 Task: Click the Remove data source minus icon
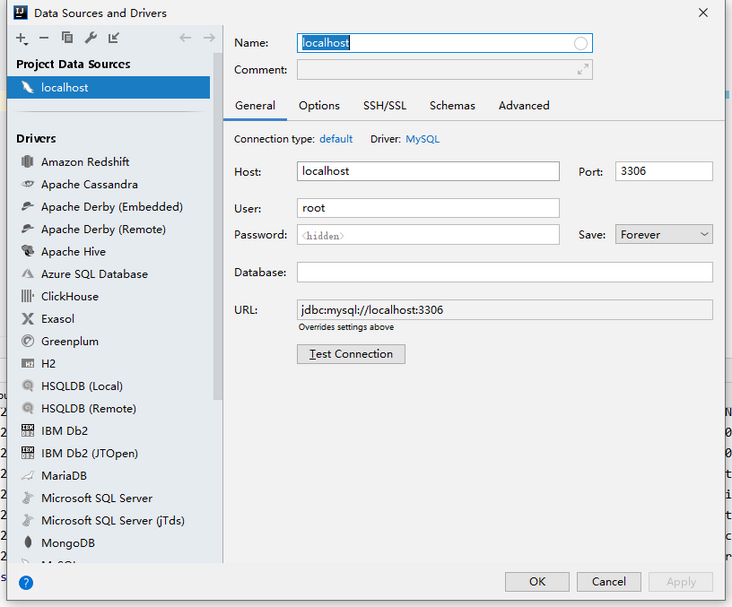point(44,38)
